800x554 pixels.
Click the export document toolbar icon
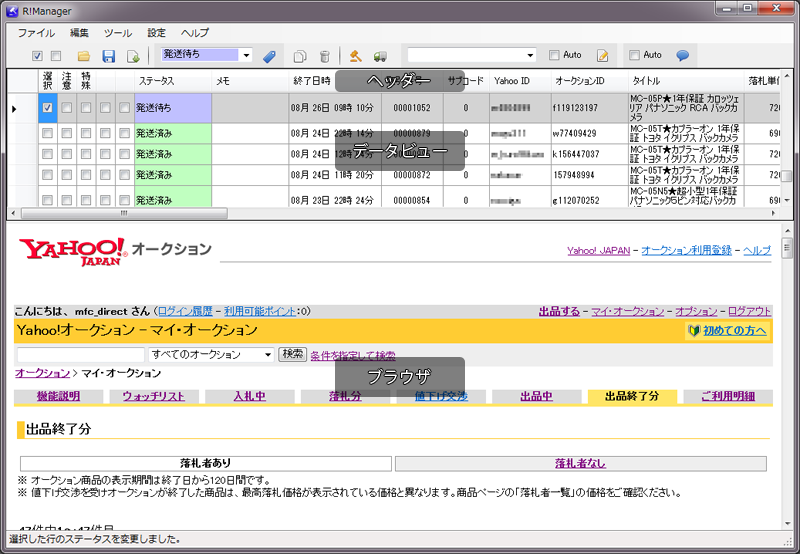click(133, 56)
